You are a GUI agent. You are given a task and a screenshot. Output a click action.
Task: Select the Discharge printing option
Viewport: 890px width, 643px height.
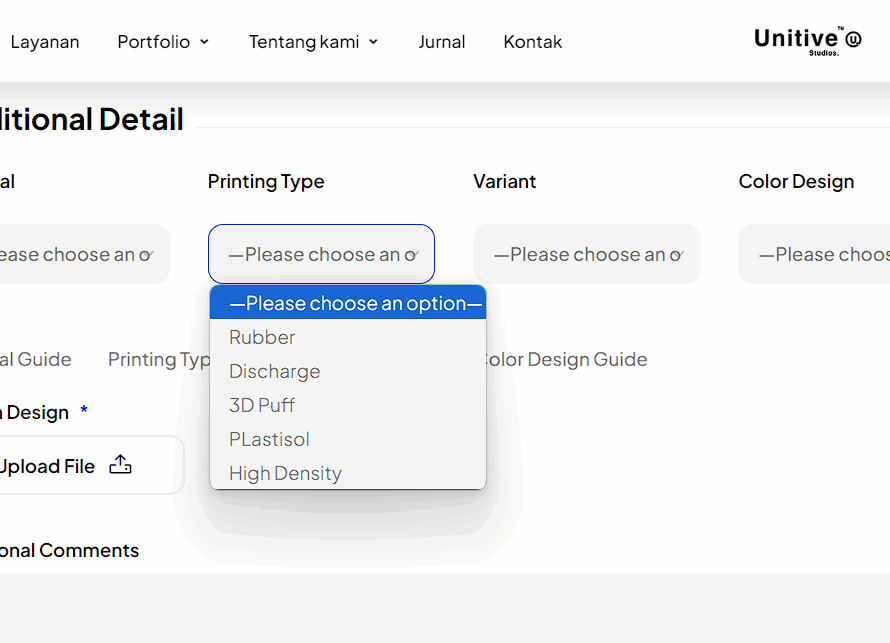click(x=274, y=371)
